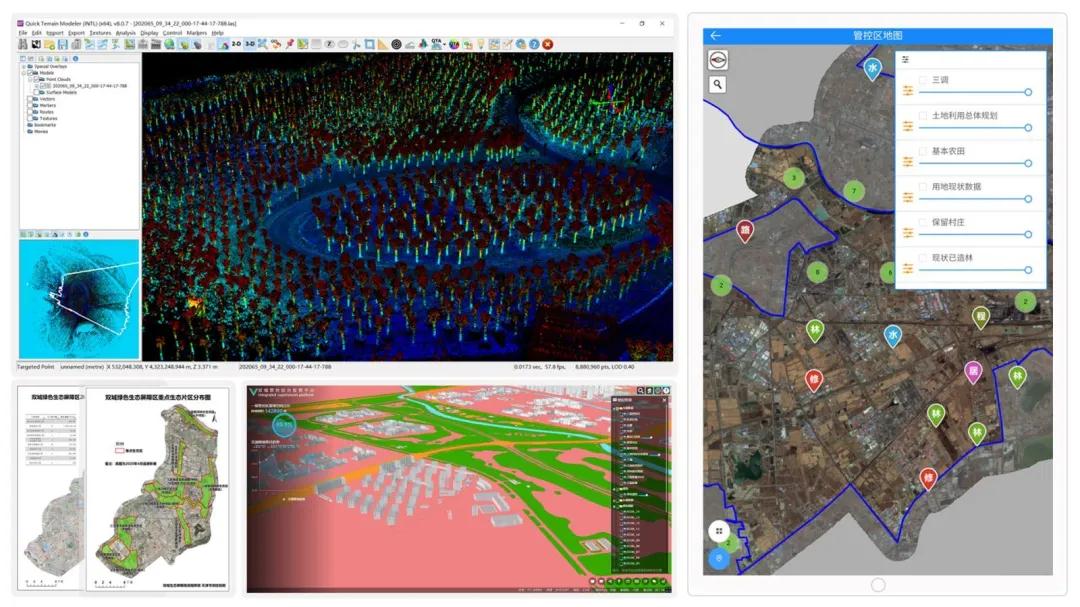This screenshot has width=1080, height=607.
Task: Check the 基本农田 layer checkbox
Action: click(923, 151)
